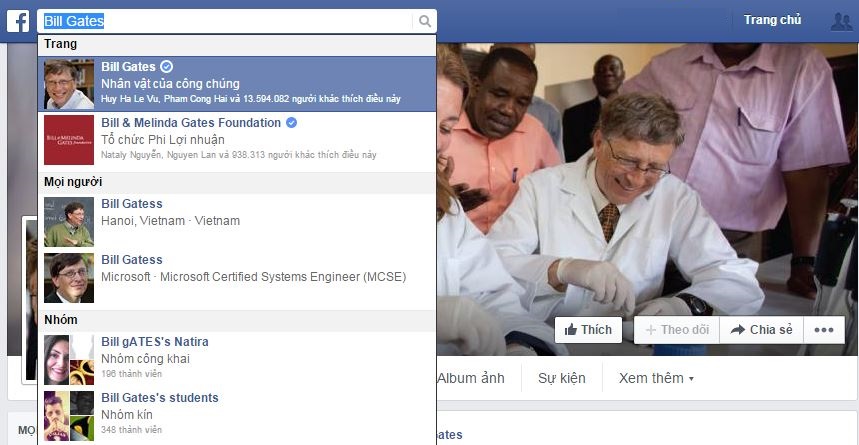Click the Bill Gates's students group thumbnail
This screenshot has width=859, height=445.
[69, 416]
